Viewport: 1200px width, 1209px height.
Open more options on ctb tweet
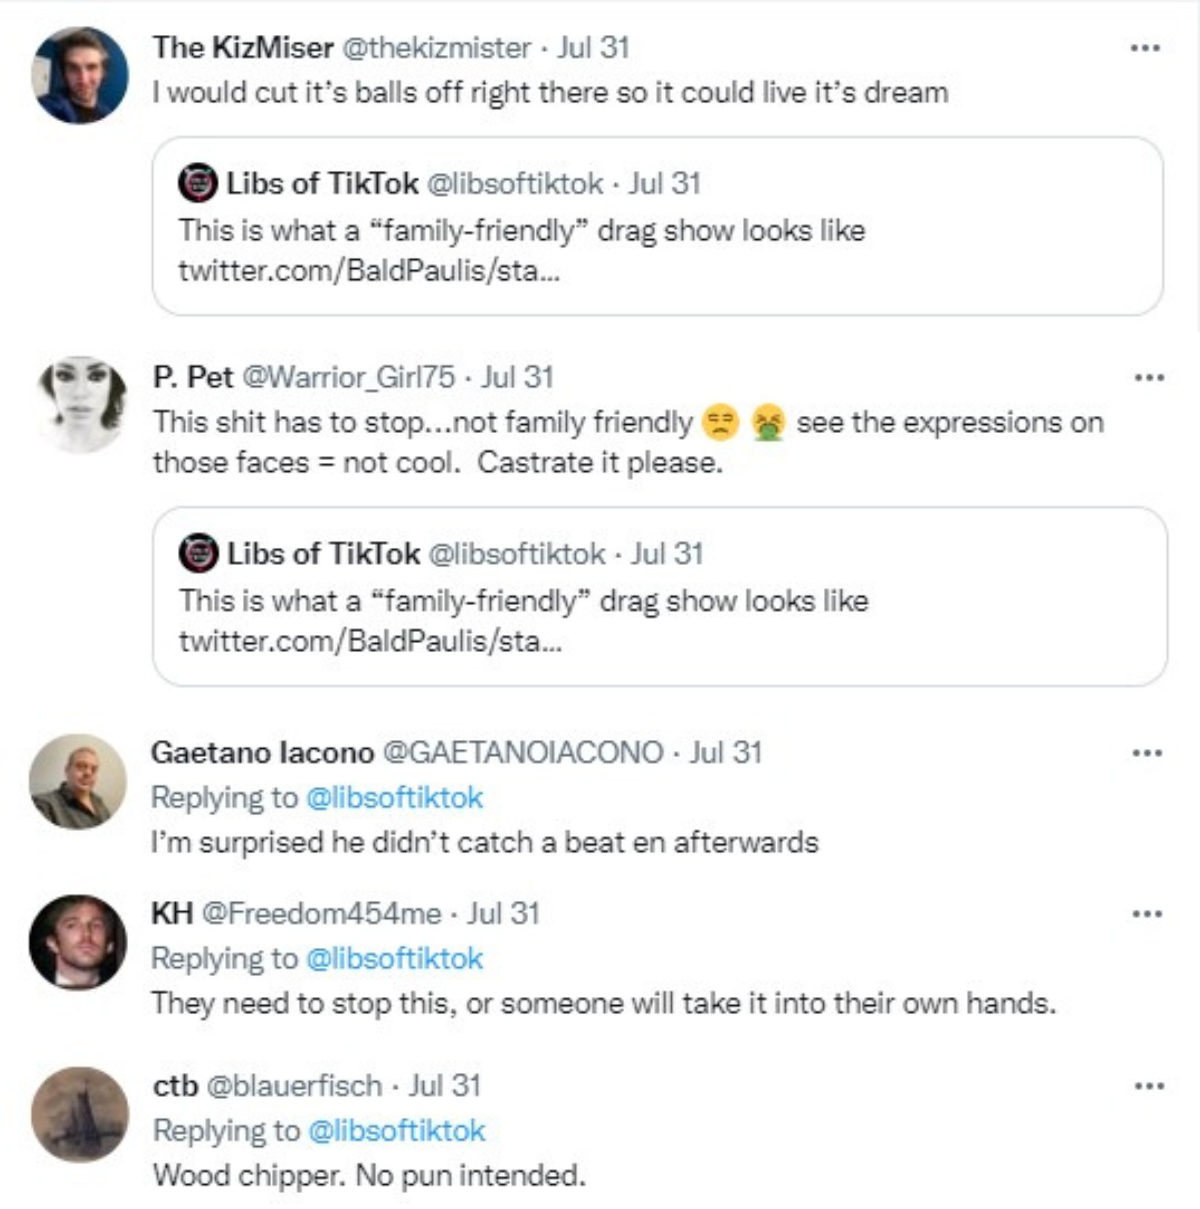[x=1149, y=1086]
